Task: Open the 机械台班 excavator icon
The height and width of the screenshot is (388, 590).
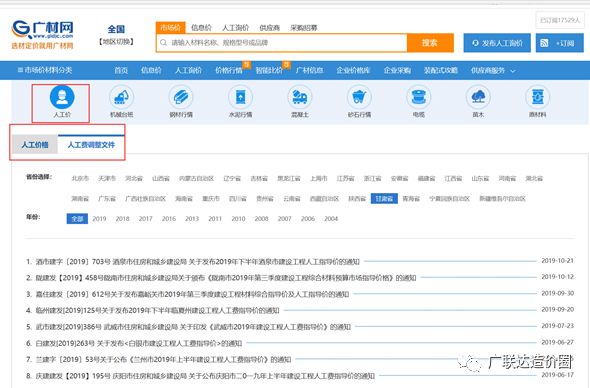Action: [x=121, y=97]
